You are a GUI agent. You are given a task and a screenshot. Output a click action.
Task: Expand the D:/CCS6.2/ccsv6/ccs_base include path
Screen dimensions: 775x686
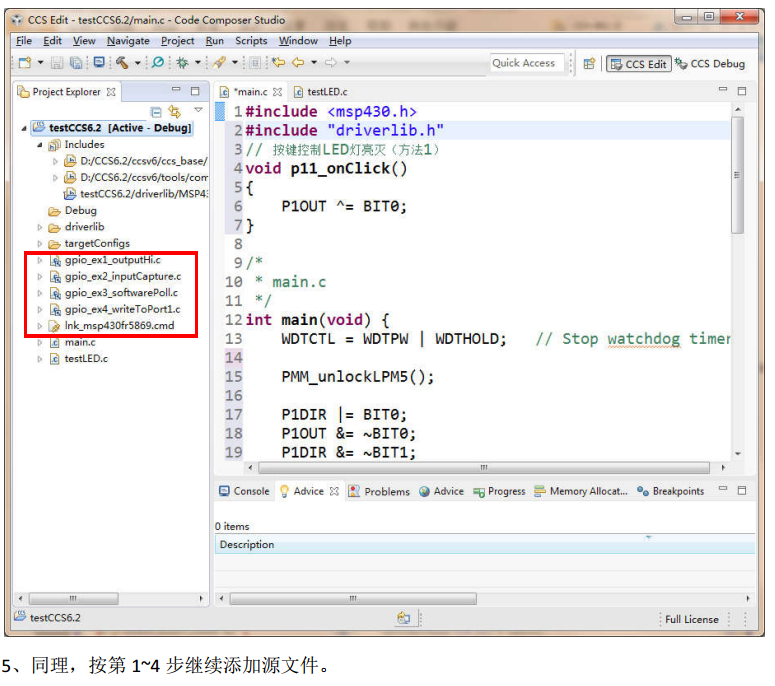(55, 161)
